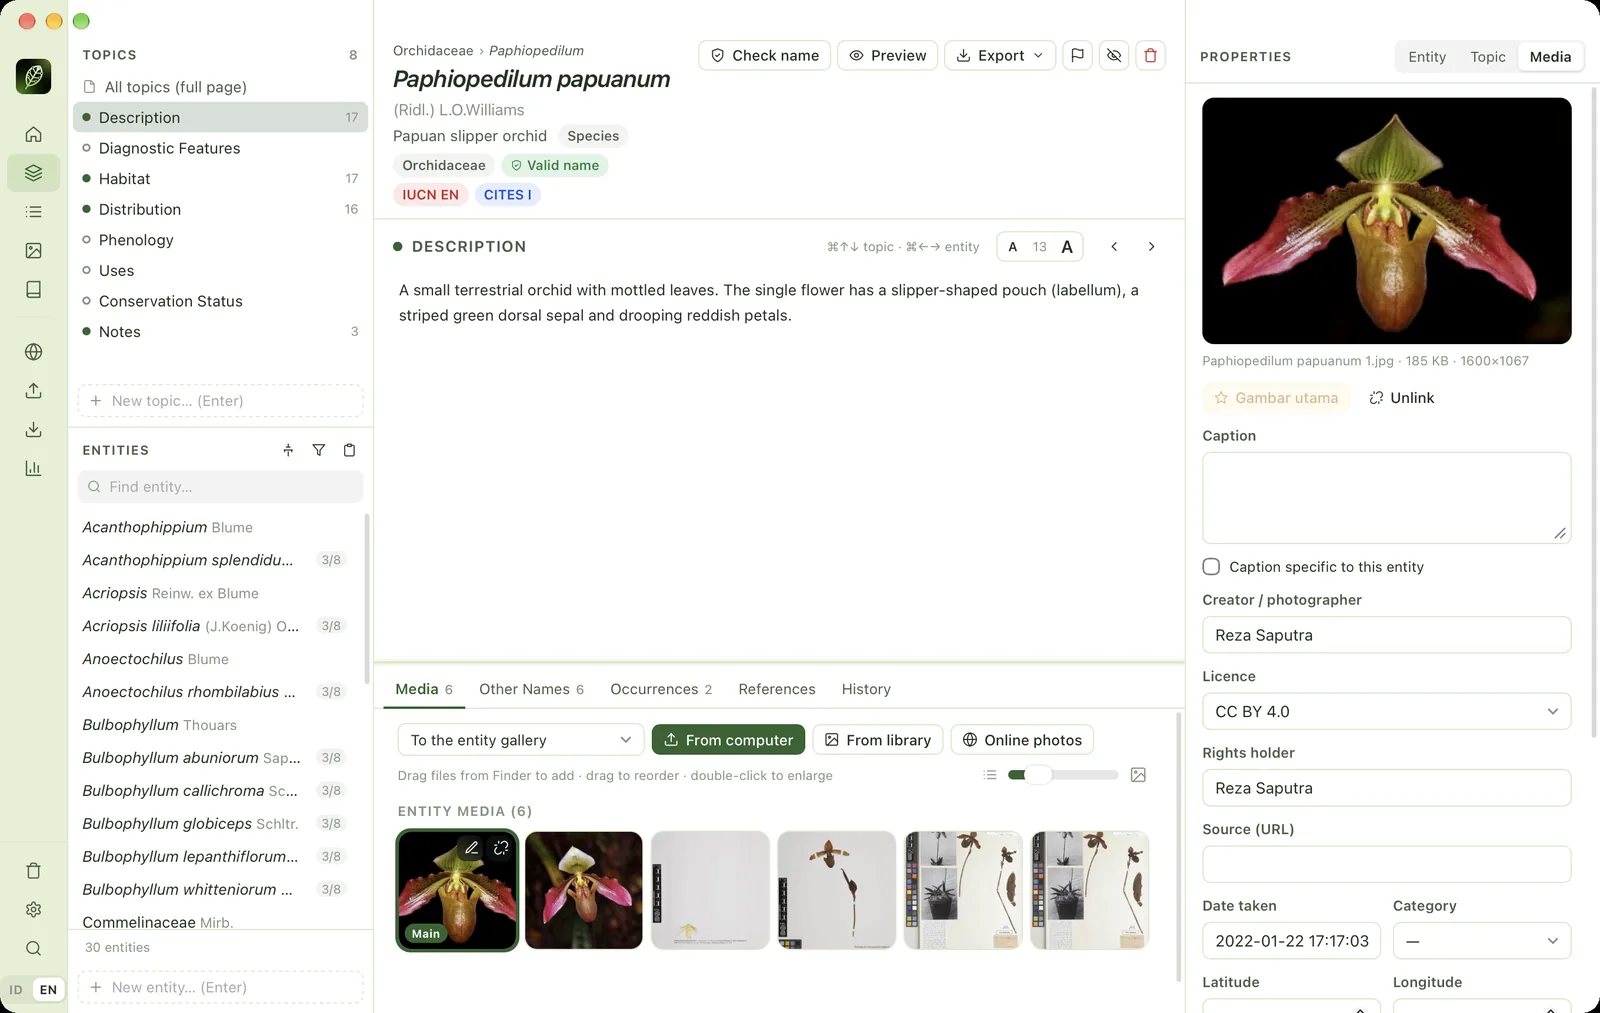1600x1013 pixels.
Task: Select the second orchid thumbnail
Action: coord(584,890)
